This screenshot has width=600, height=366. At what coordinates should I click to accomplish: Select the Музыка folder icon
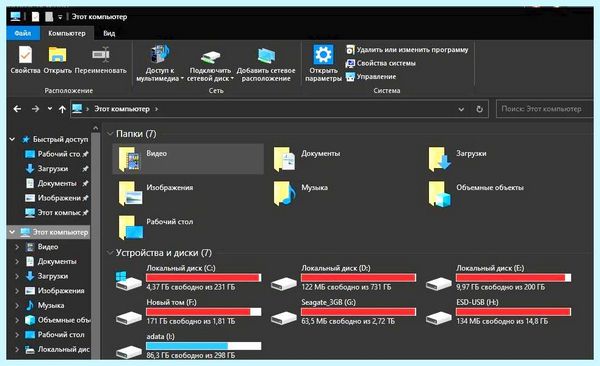pyautogui.click(x=284, y=193)
